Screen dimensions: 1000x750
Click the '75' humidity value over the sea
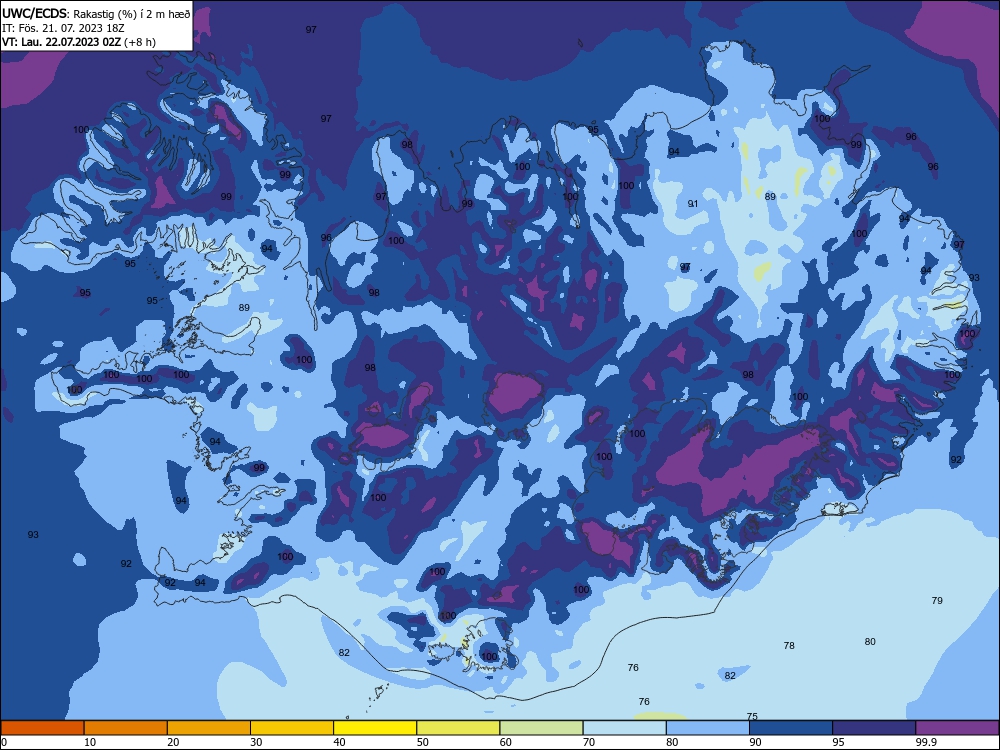[x=752, y=716]
